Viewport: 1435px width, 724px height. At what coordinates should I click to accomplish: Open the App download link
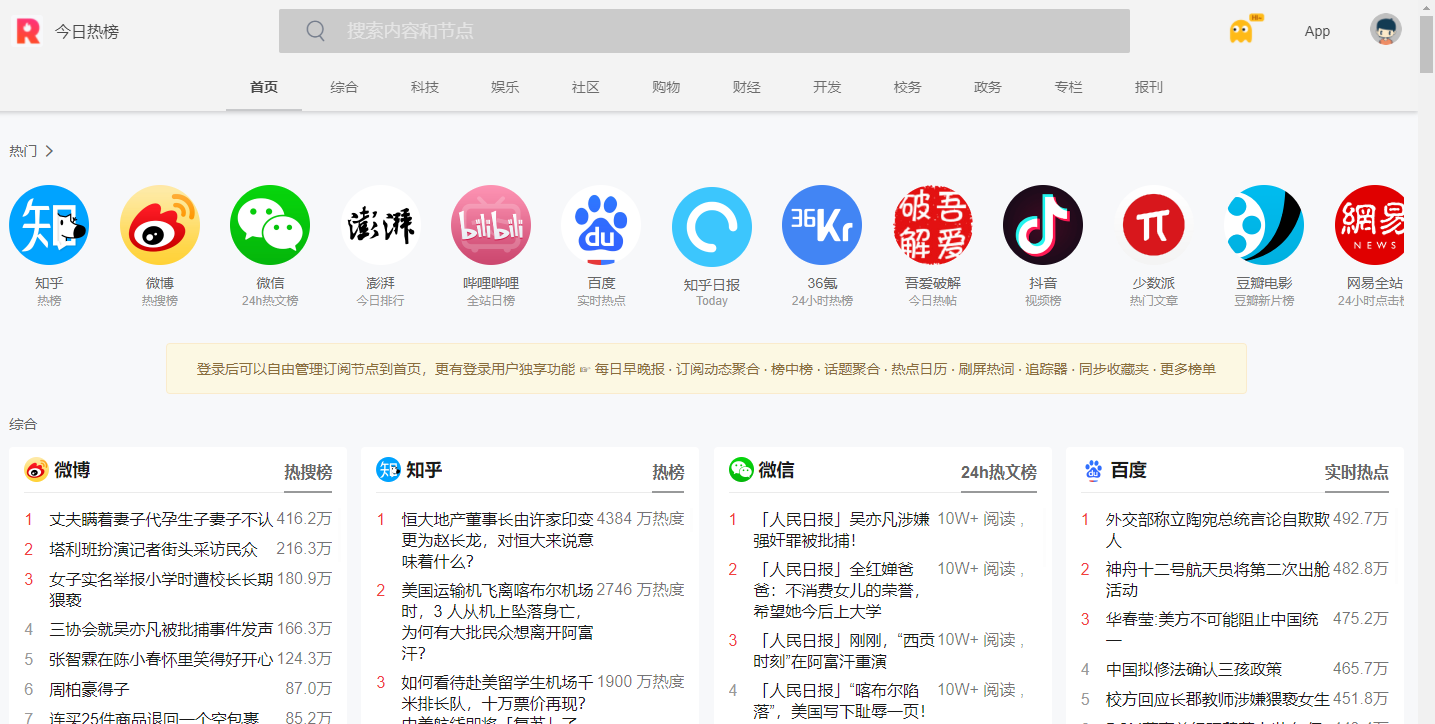tap(1317, 31)
